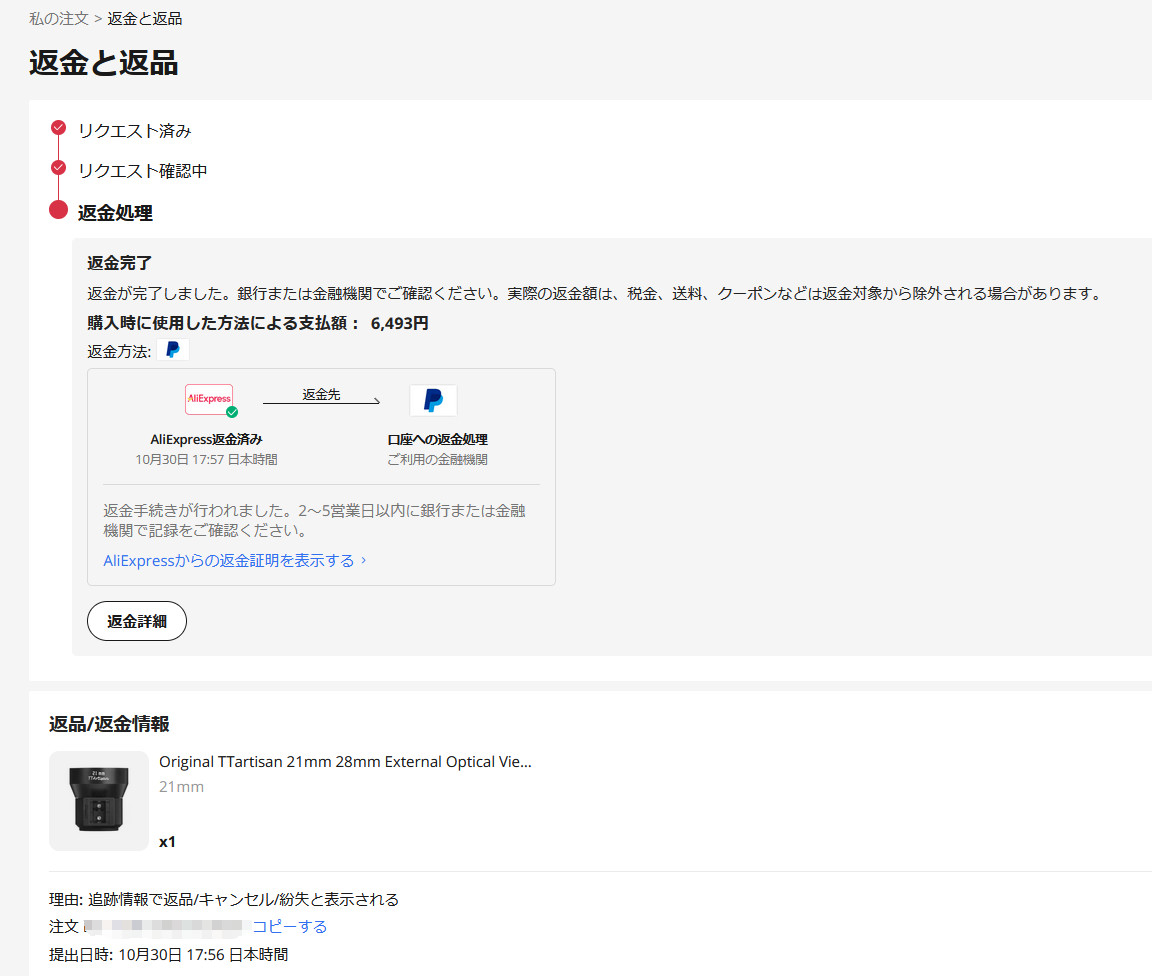Click the PayPal icon in the refund flow diagram
This screenshot has width=1152, height=976.
(434, 399)
